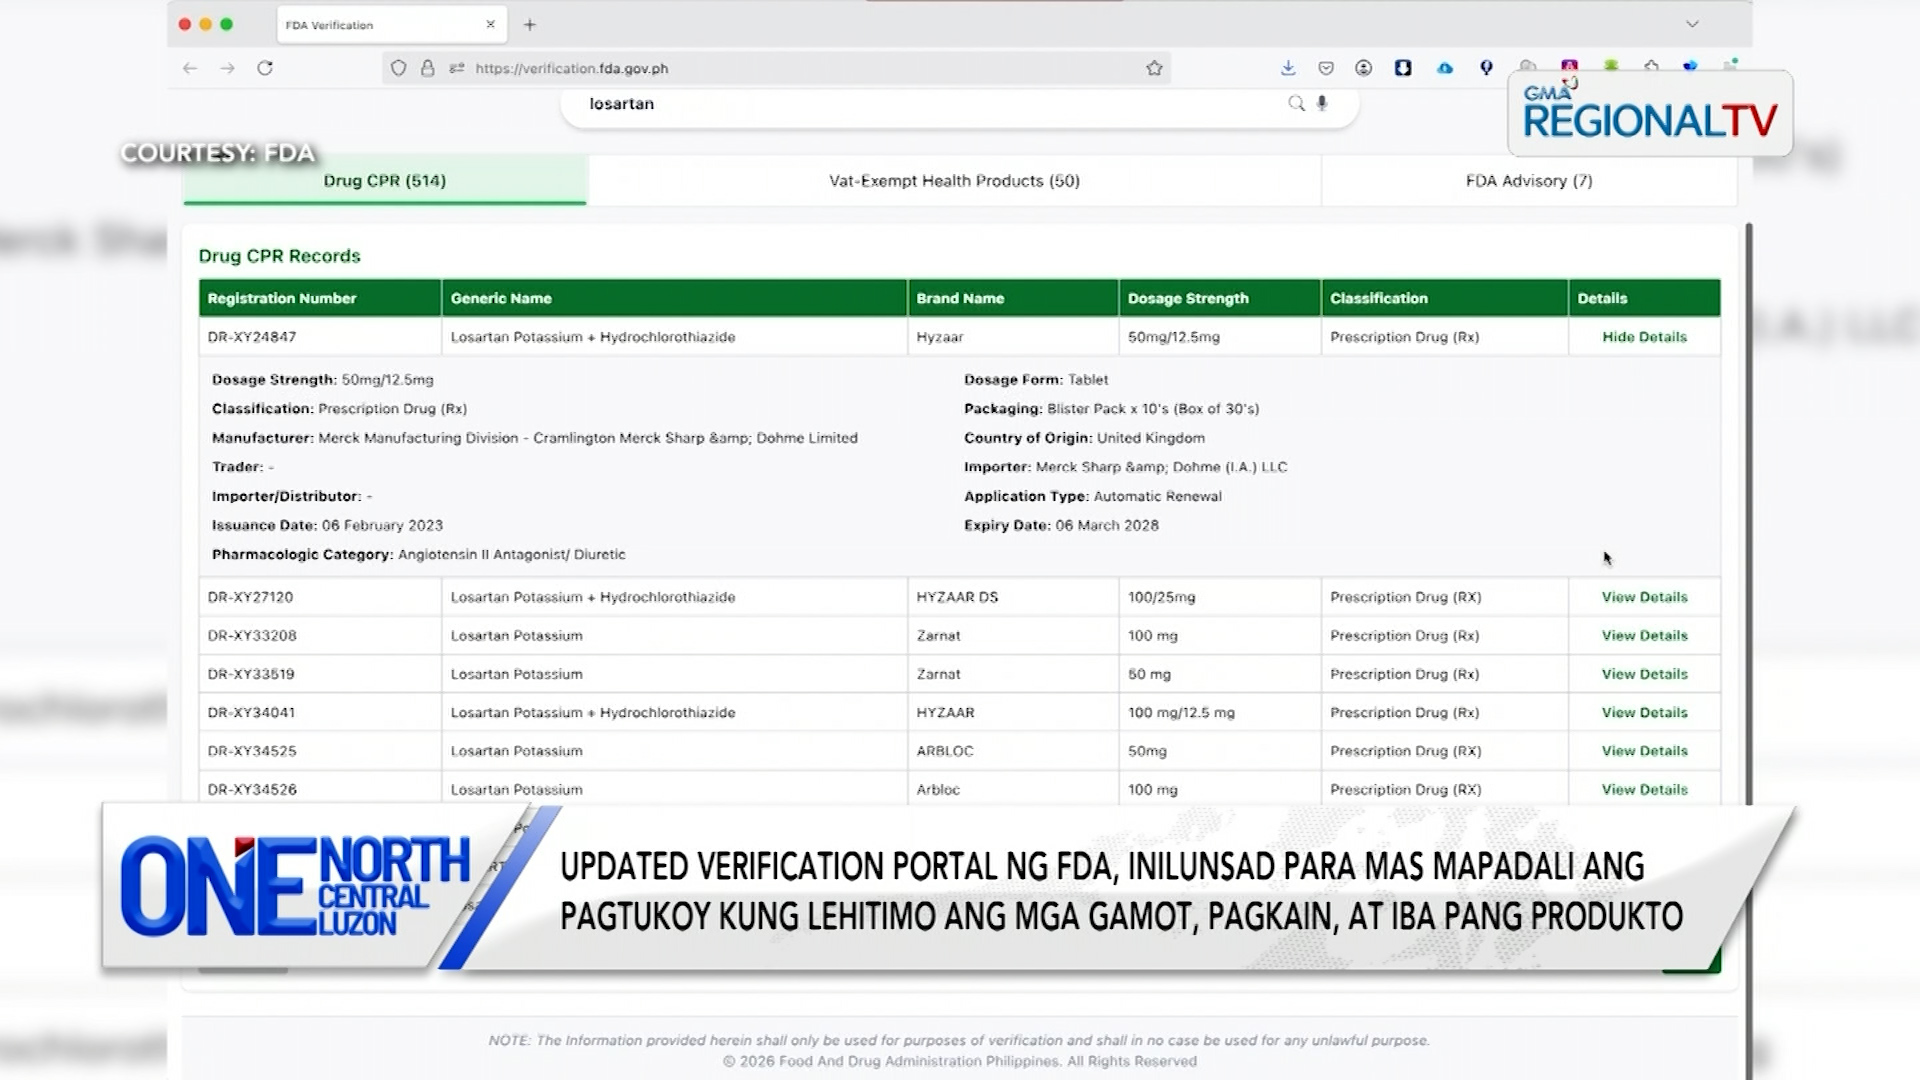
Task: Click Hide Details for DR-XY24847
Action: [x=1643, y=337]
